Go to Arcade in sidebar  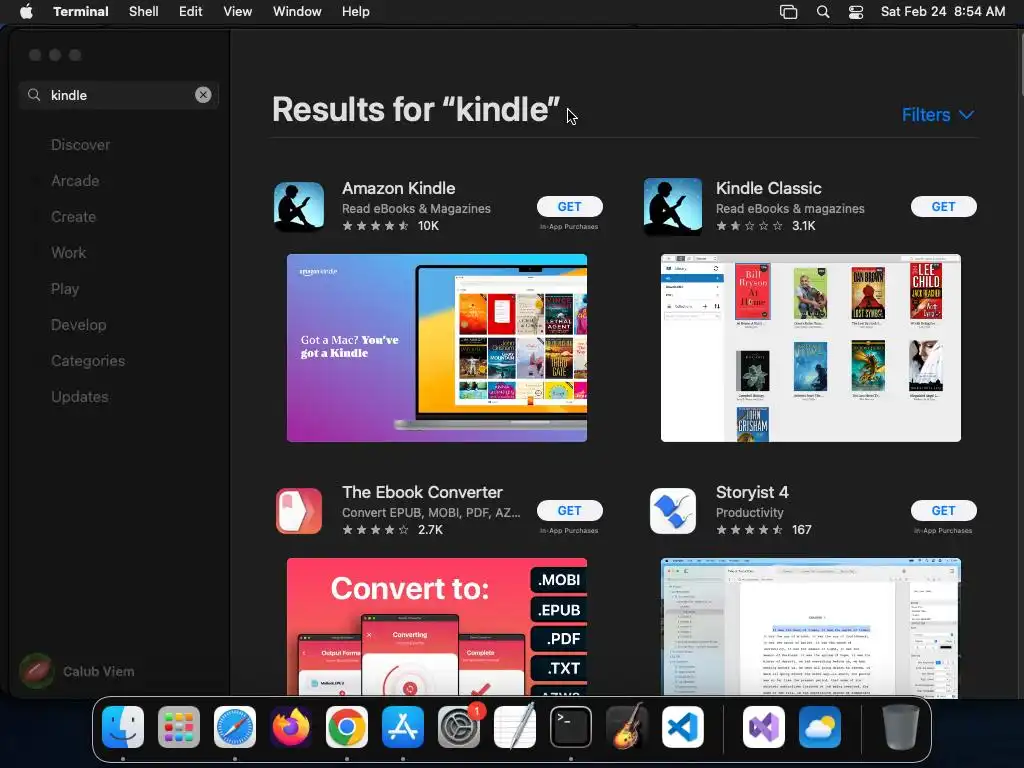click(x=75, y=181)
